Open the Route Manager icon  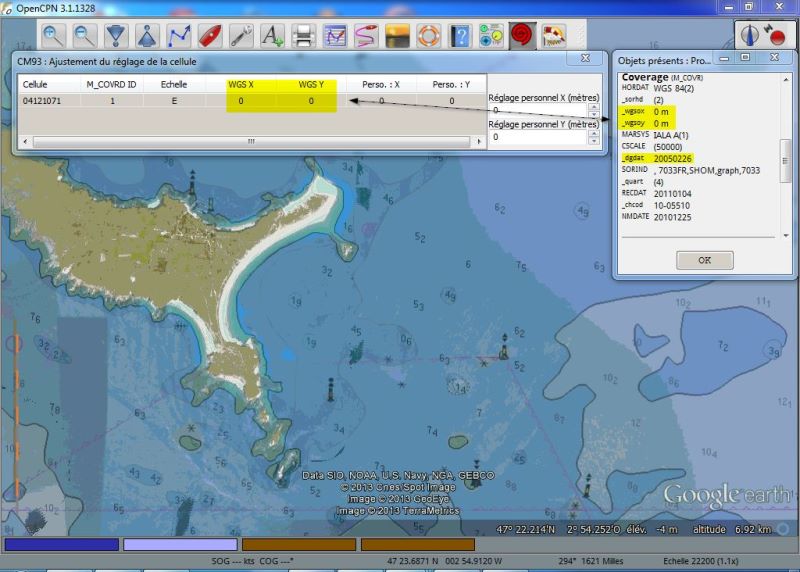pos(335,36)
